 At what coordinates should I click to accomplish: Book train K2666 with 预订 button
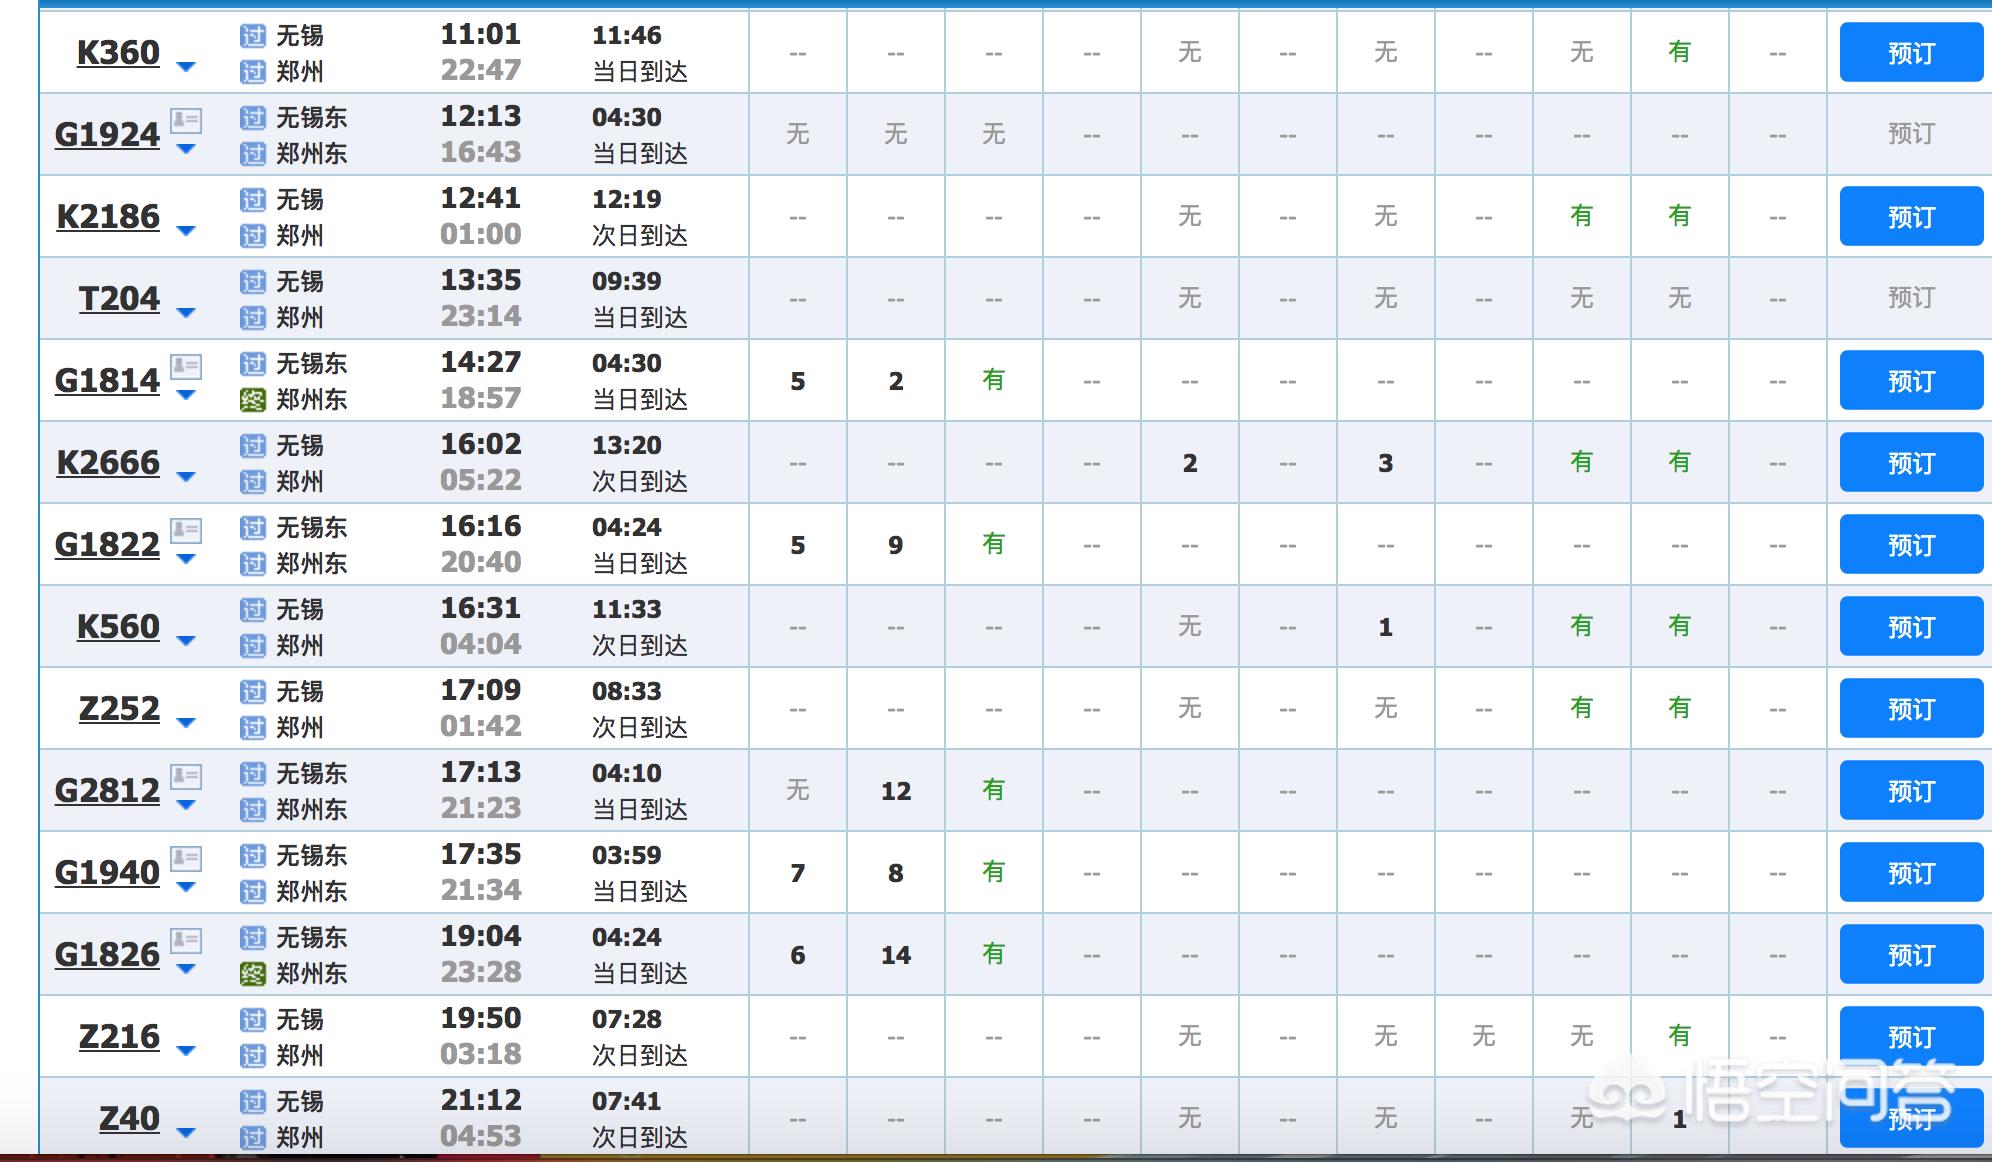pos(1911,462)
